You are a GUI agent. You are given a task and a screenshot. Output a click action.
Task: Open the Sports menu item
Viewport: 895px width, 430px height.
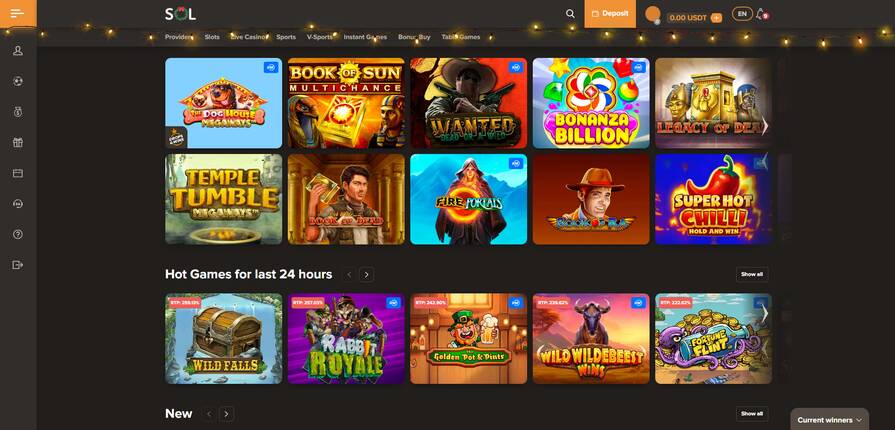coord(286,37)
